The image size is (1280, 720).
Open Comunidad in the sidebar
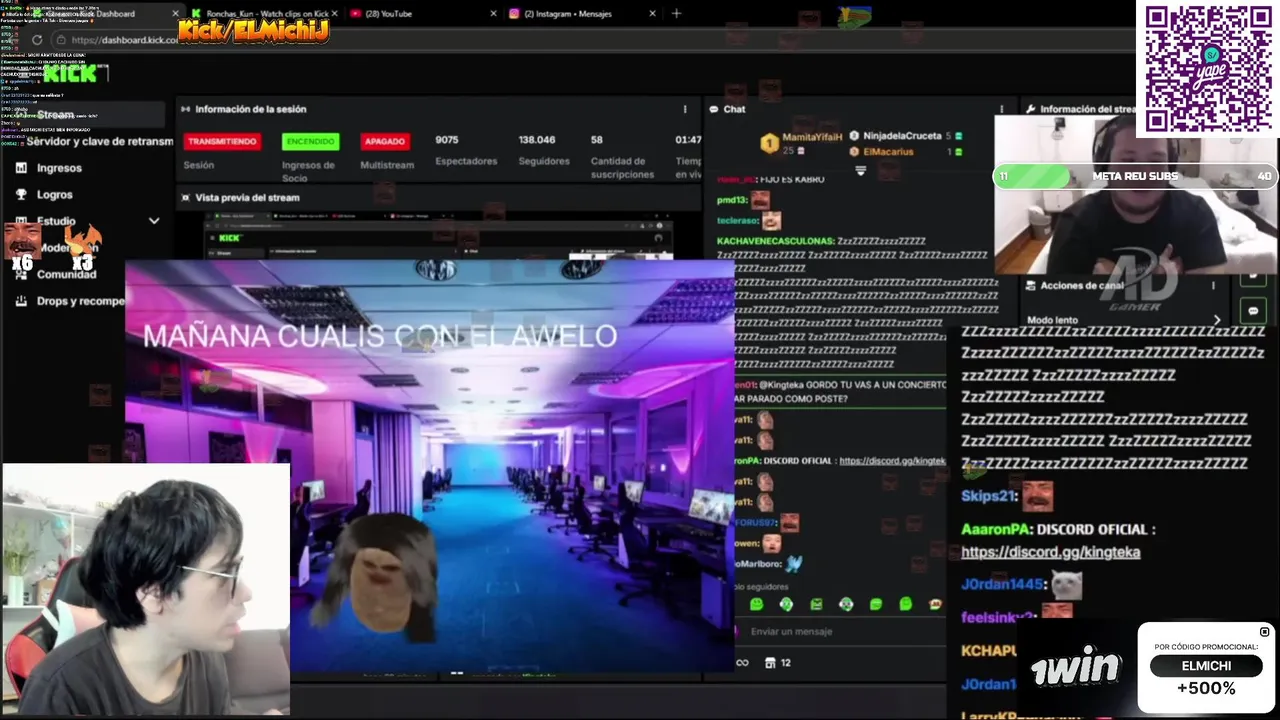tap(66, 274)
